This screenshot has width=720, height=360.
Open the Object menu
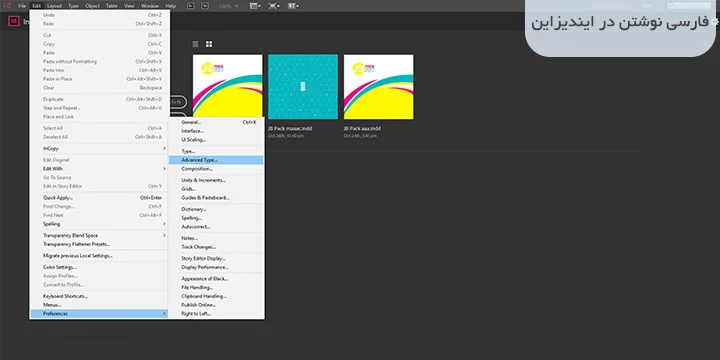[92, 6]
